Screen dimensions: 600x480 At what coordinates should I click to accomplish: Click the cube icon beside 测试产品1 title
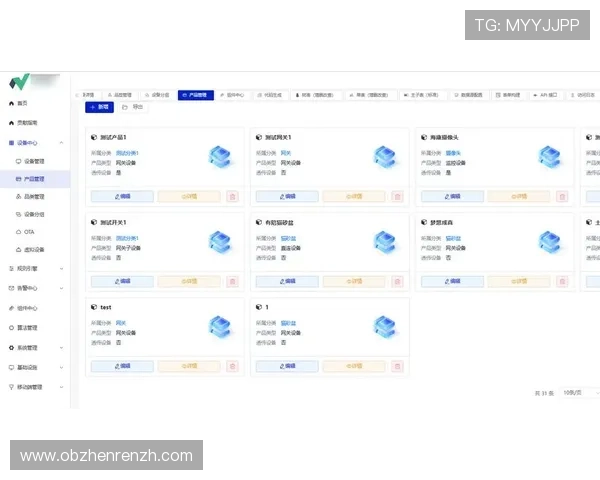[94, 137]
